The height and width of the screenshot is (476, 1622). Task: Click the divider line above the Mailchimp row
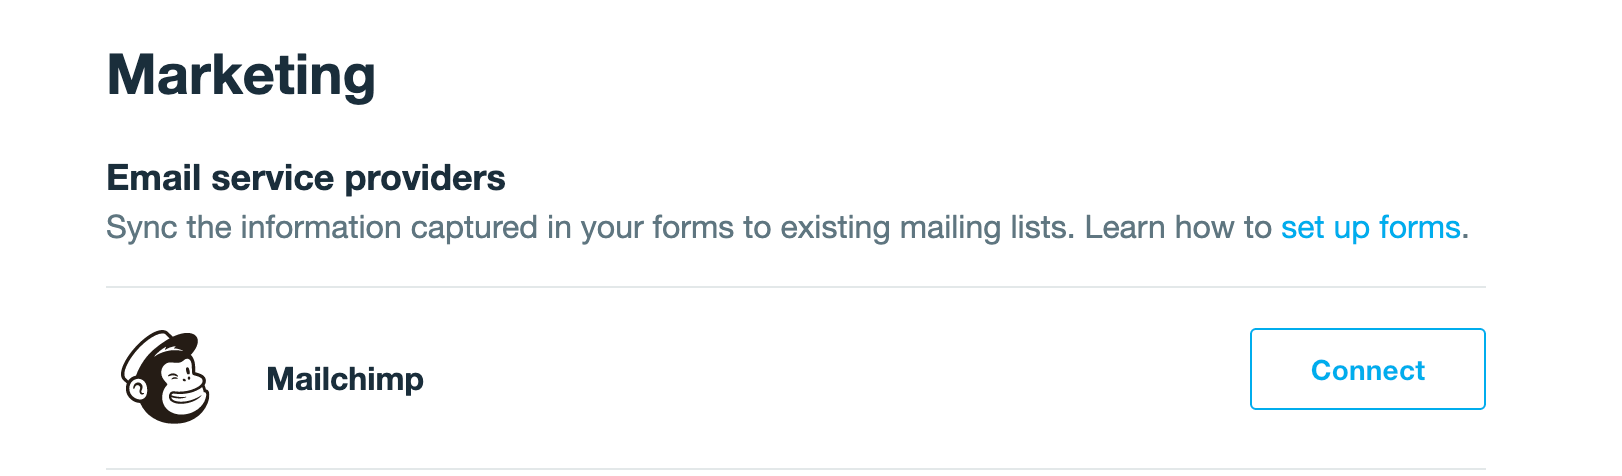point(795,287)
